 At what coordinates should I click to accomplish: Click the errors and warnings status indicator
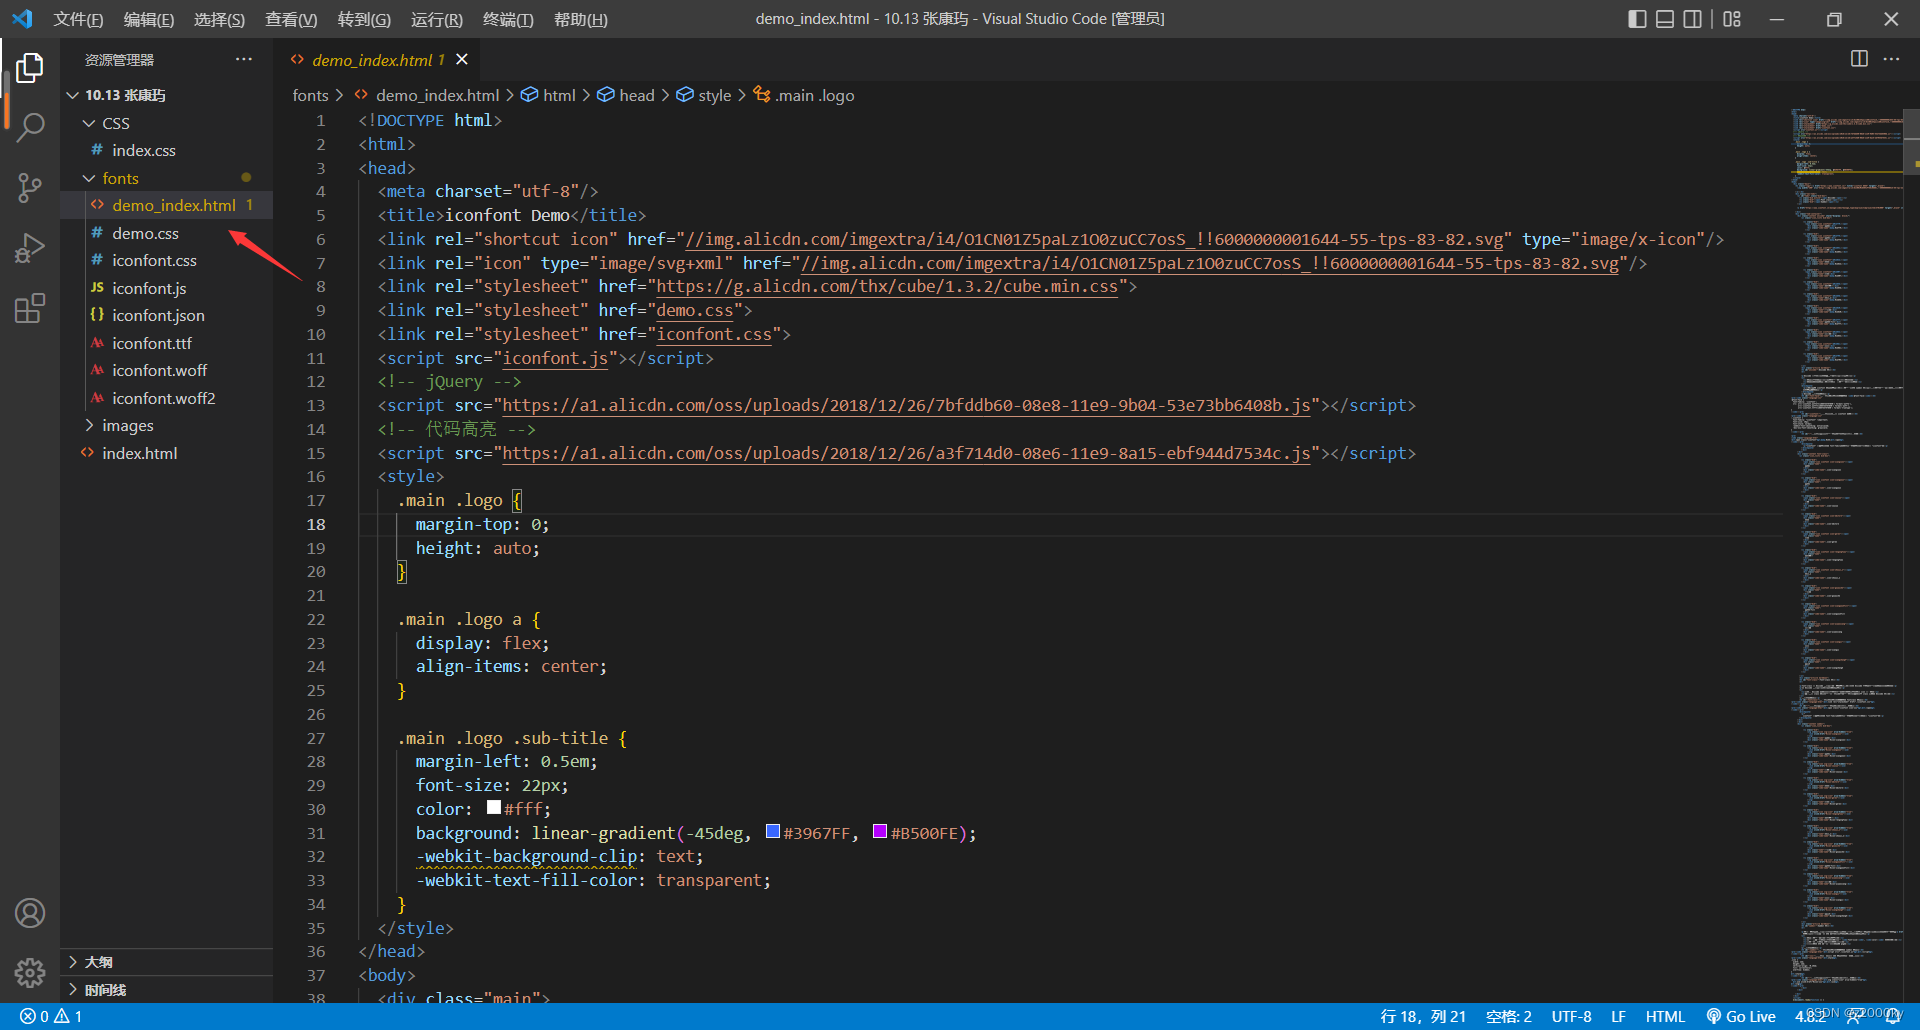(51, 1016)
